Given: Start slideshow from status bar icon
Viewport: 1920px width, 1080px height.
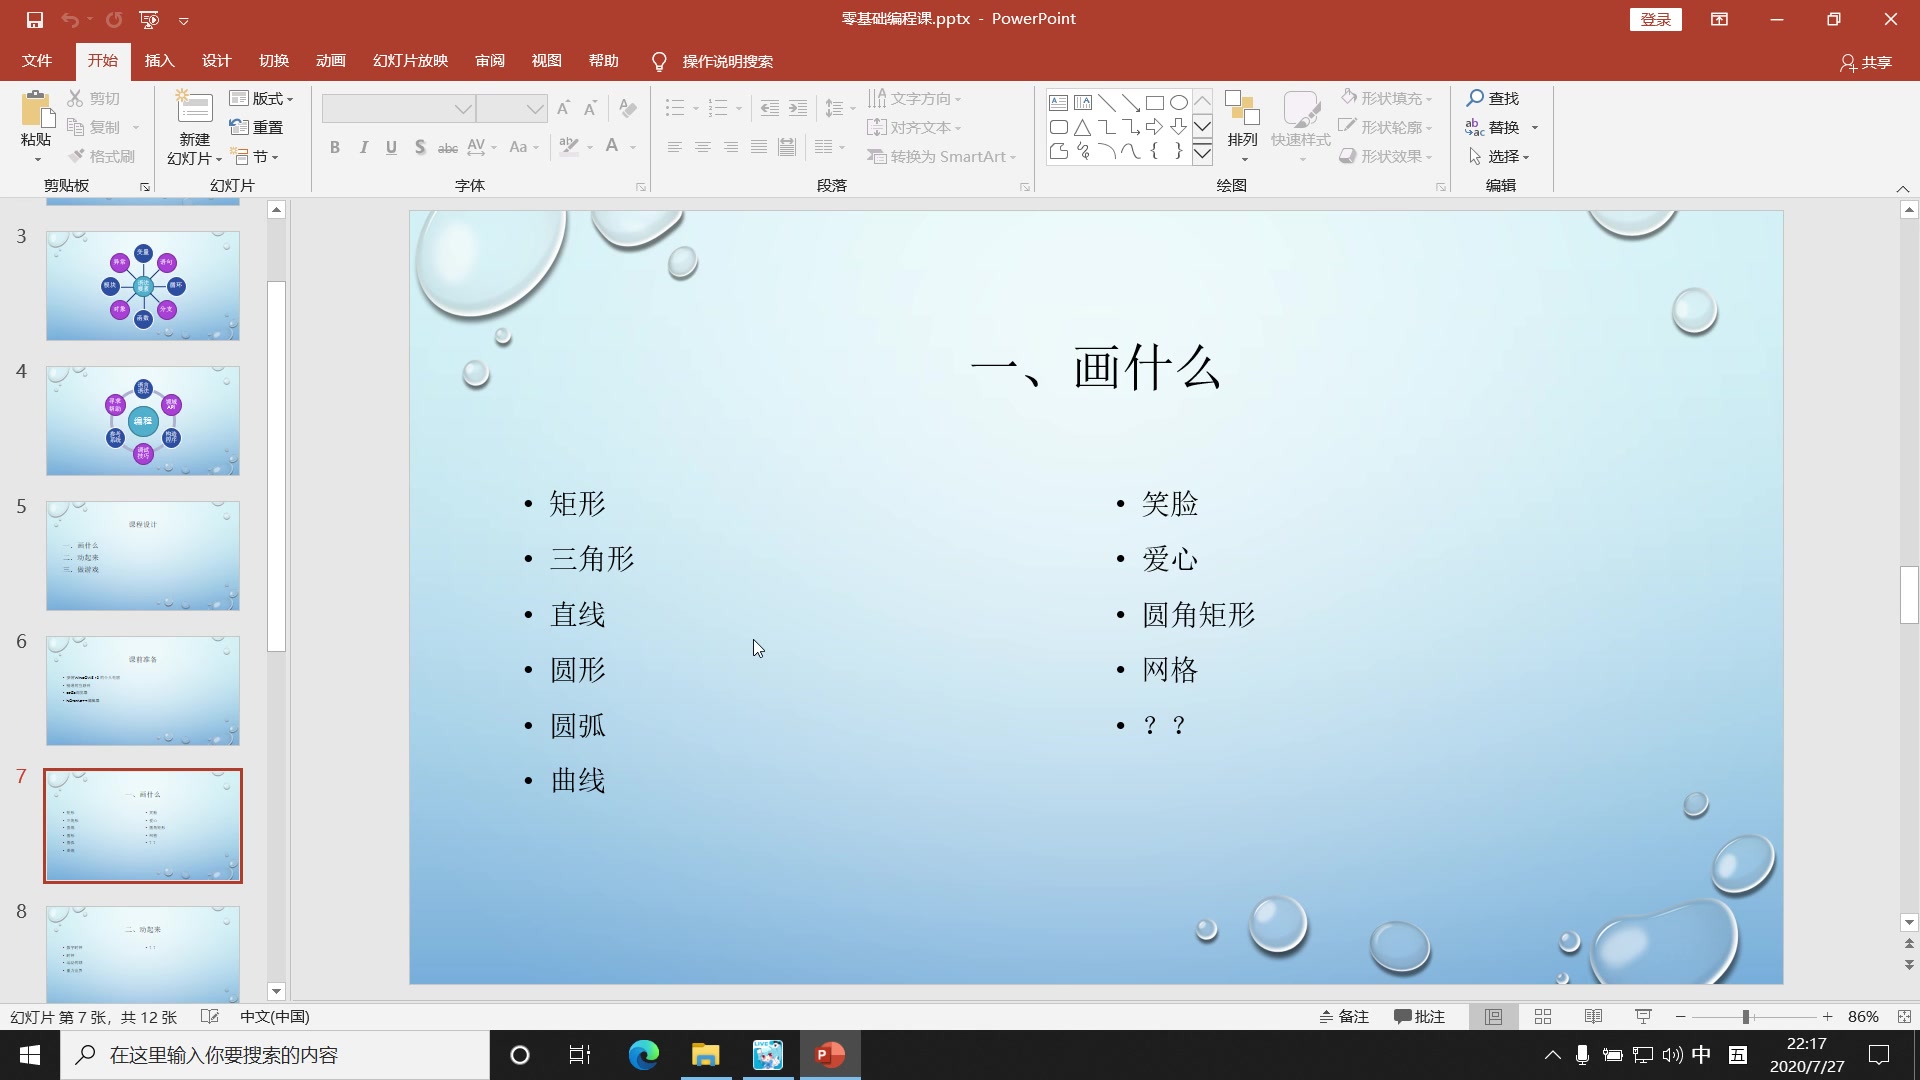Looking at the screenshot, I should coord(1643,1016).
